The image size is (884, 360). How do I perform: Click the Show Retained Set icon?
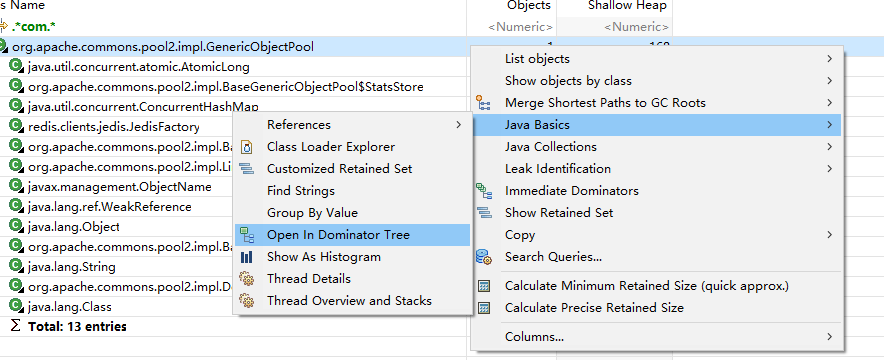[483, 212]
